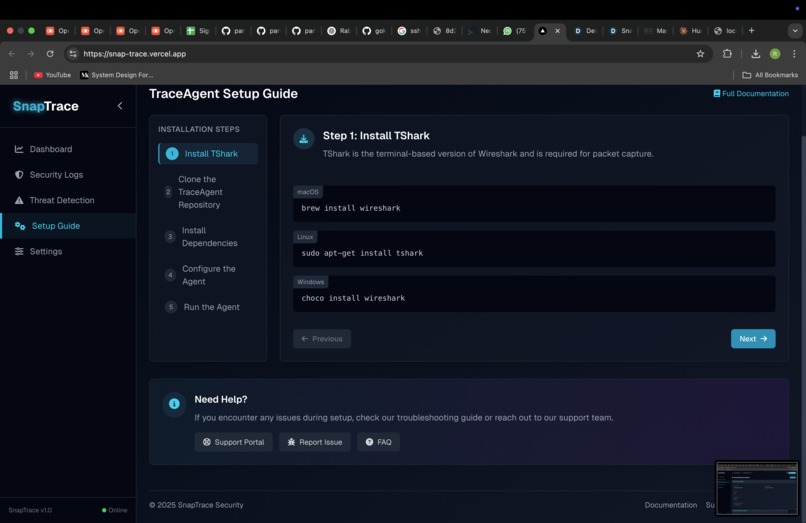Switch to the green Sig spreadsheet tab
Screen dimensions: 806x523
197,31
